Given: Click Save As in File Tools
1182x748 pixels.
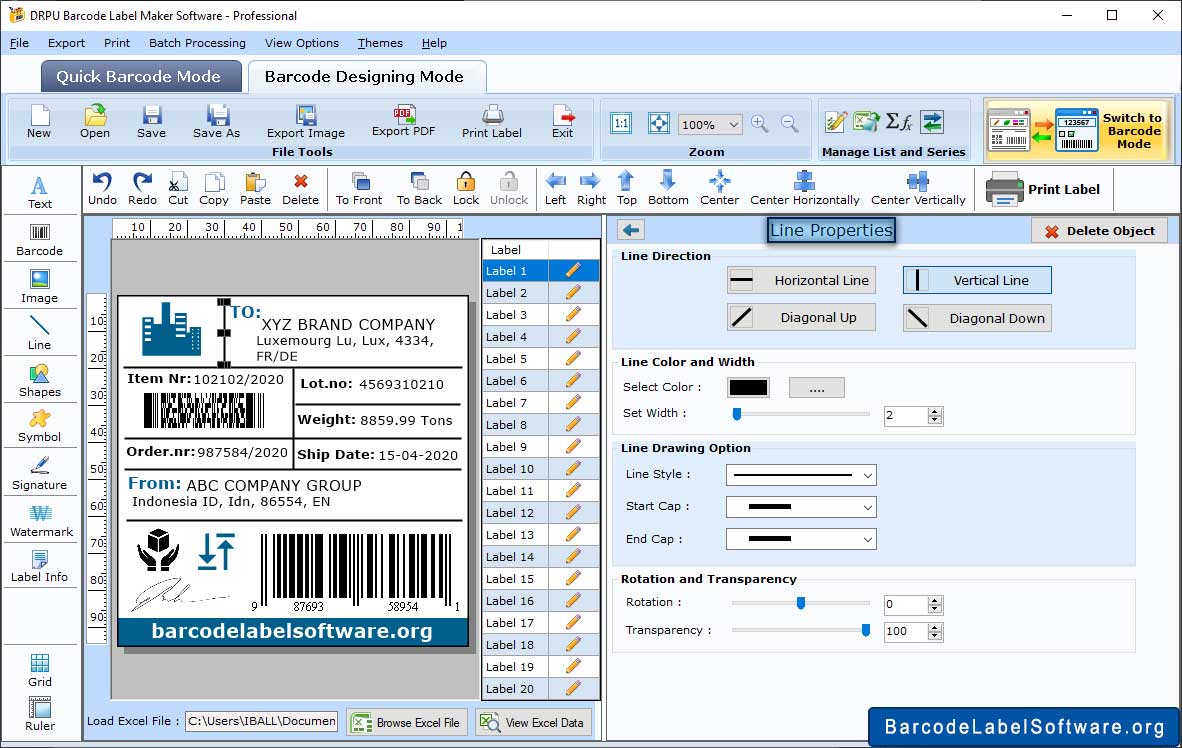Looking at the screenshot, I should pyautogui.click(x=216, y=122).
